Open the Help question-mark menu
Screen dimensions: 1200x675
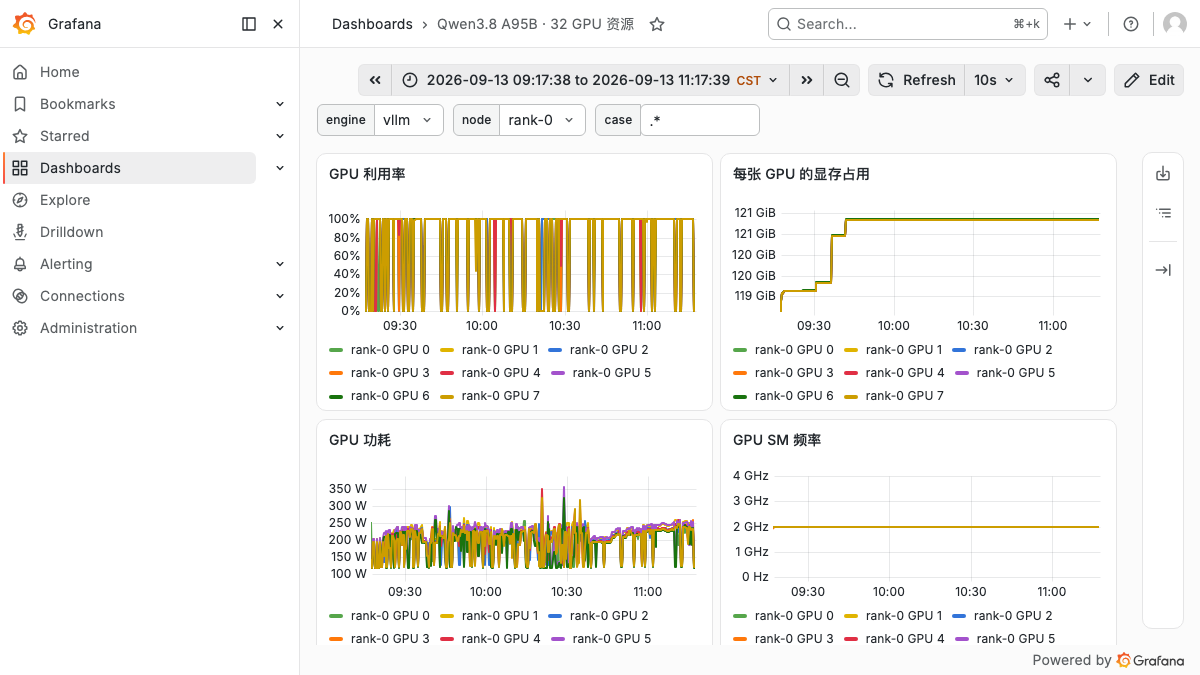point(1131,24)
